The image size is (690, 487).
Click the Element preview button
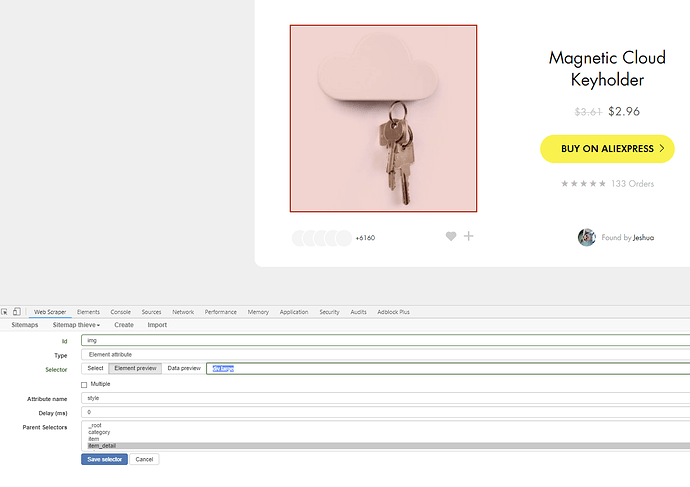(135, 368)
